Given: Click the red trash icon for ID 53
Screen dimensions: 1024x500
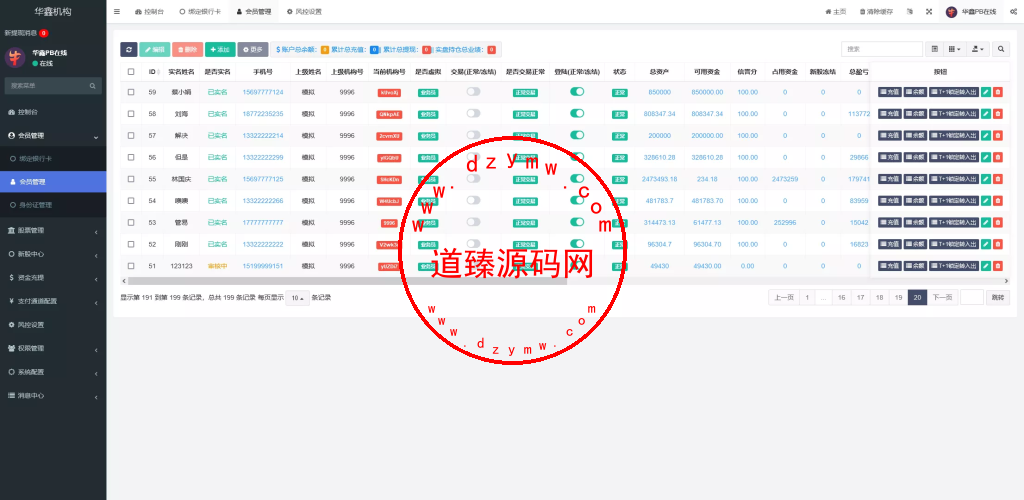Looking at the screenshot, I should point(998,223).
